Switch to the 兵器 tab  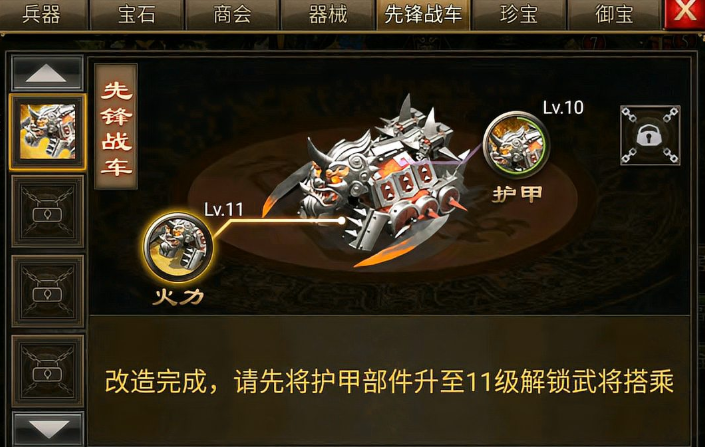click(42, 15)
